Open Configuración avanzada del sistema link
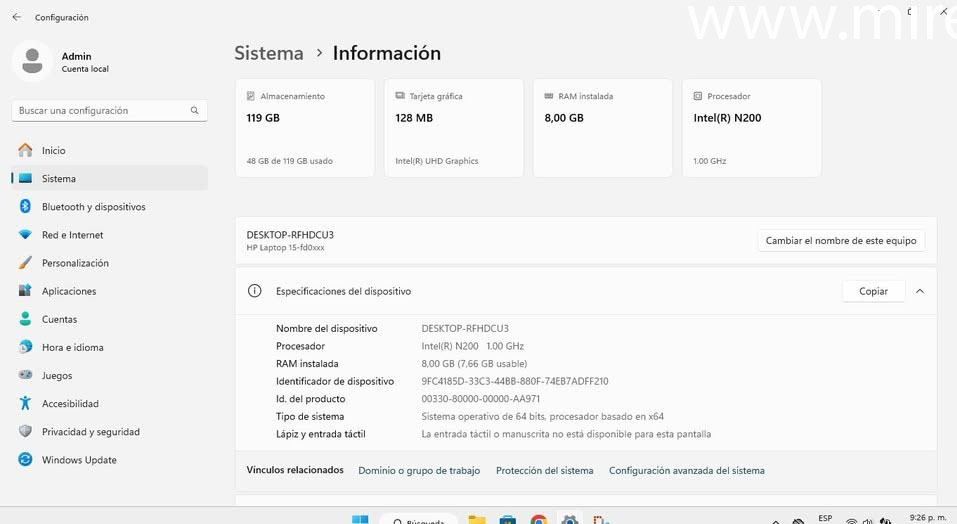Image resolution: width=957 pixels, height=524 pixels. (686, 470)
